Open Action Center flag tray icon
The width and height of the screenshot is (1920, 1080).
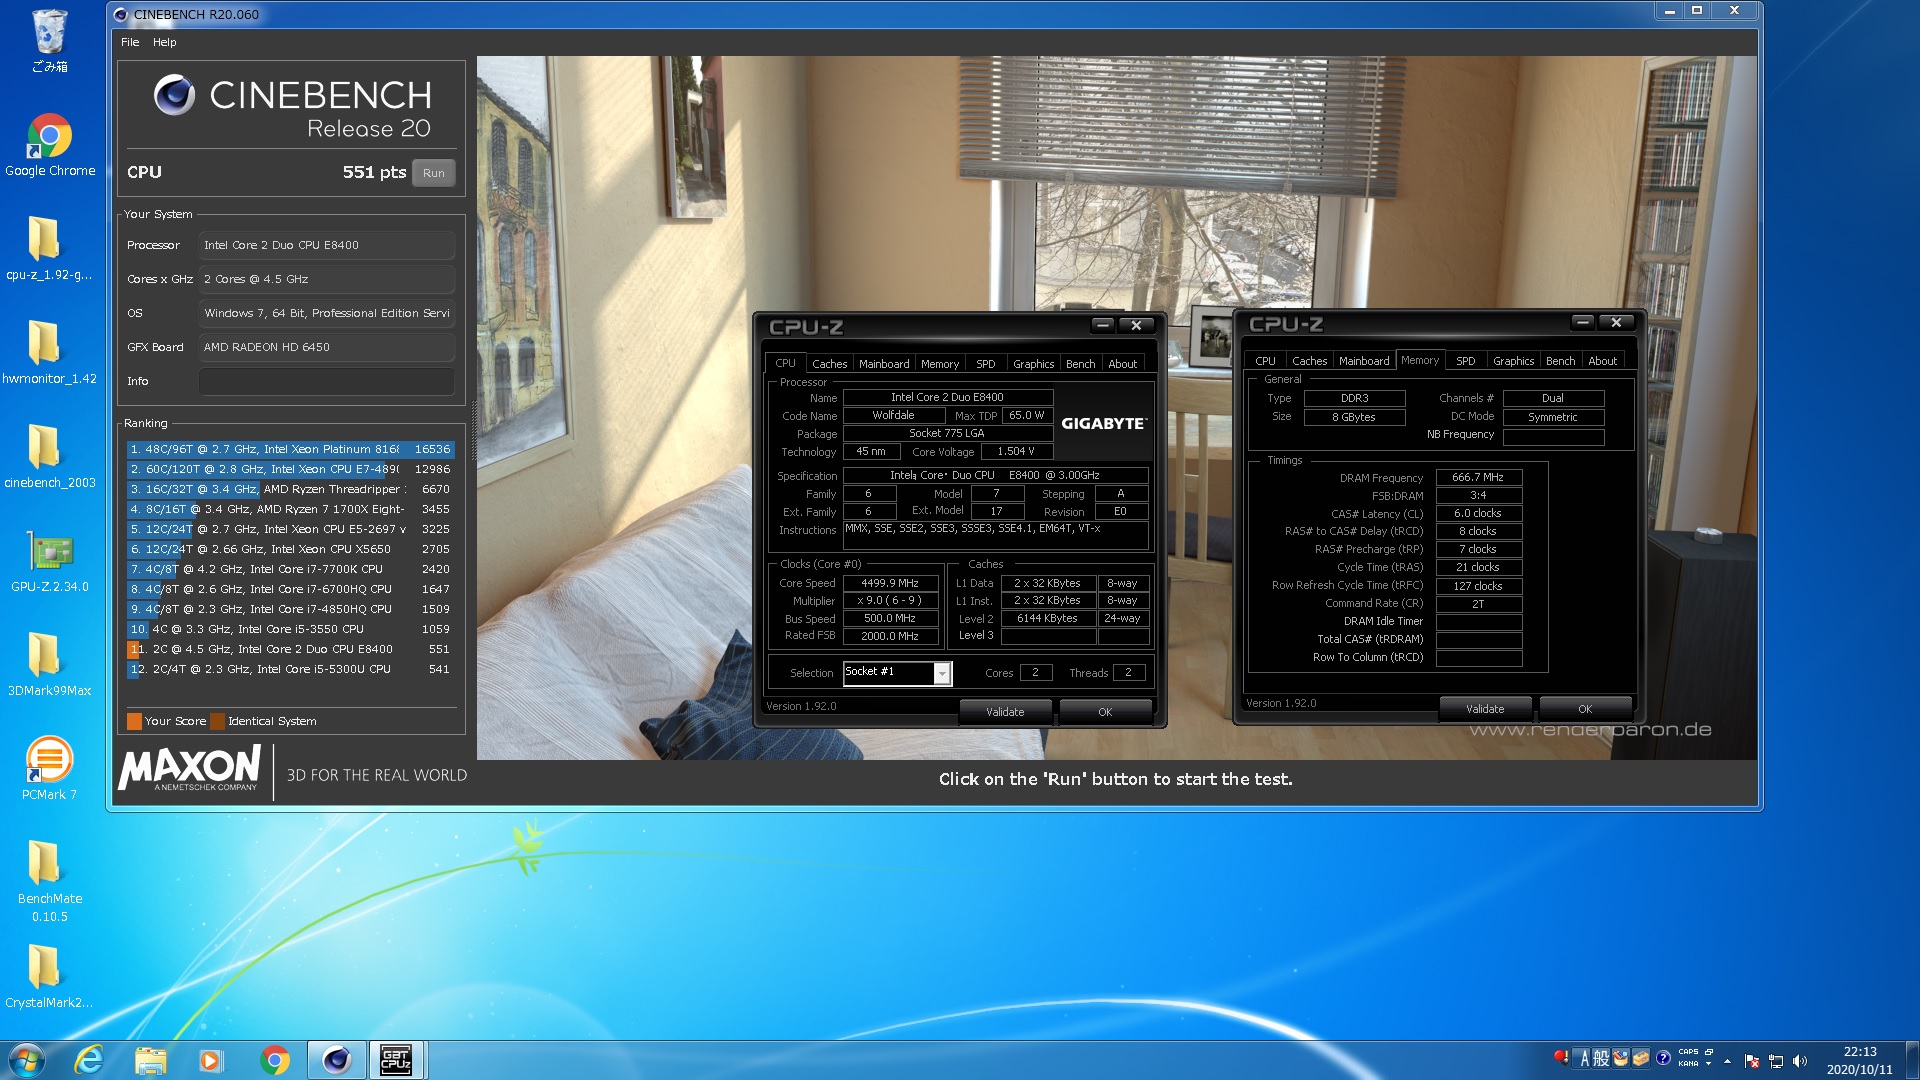[1752, 1061]
